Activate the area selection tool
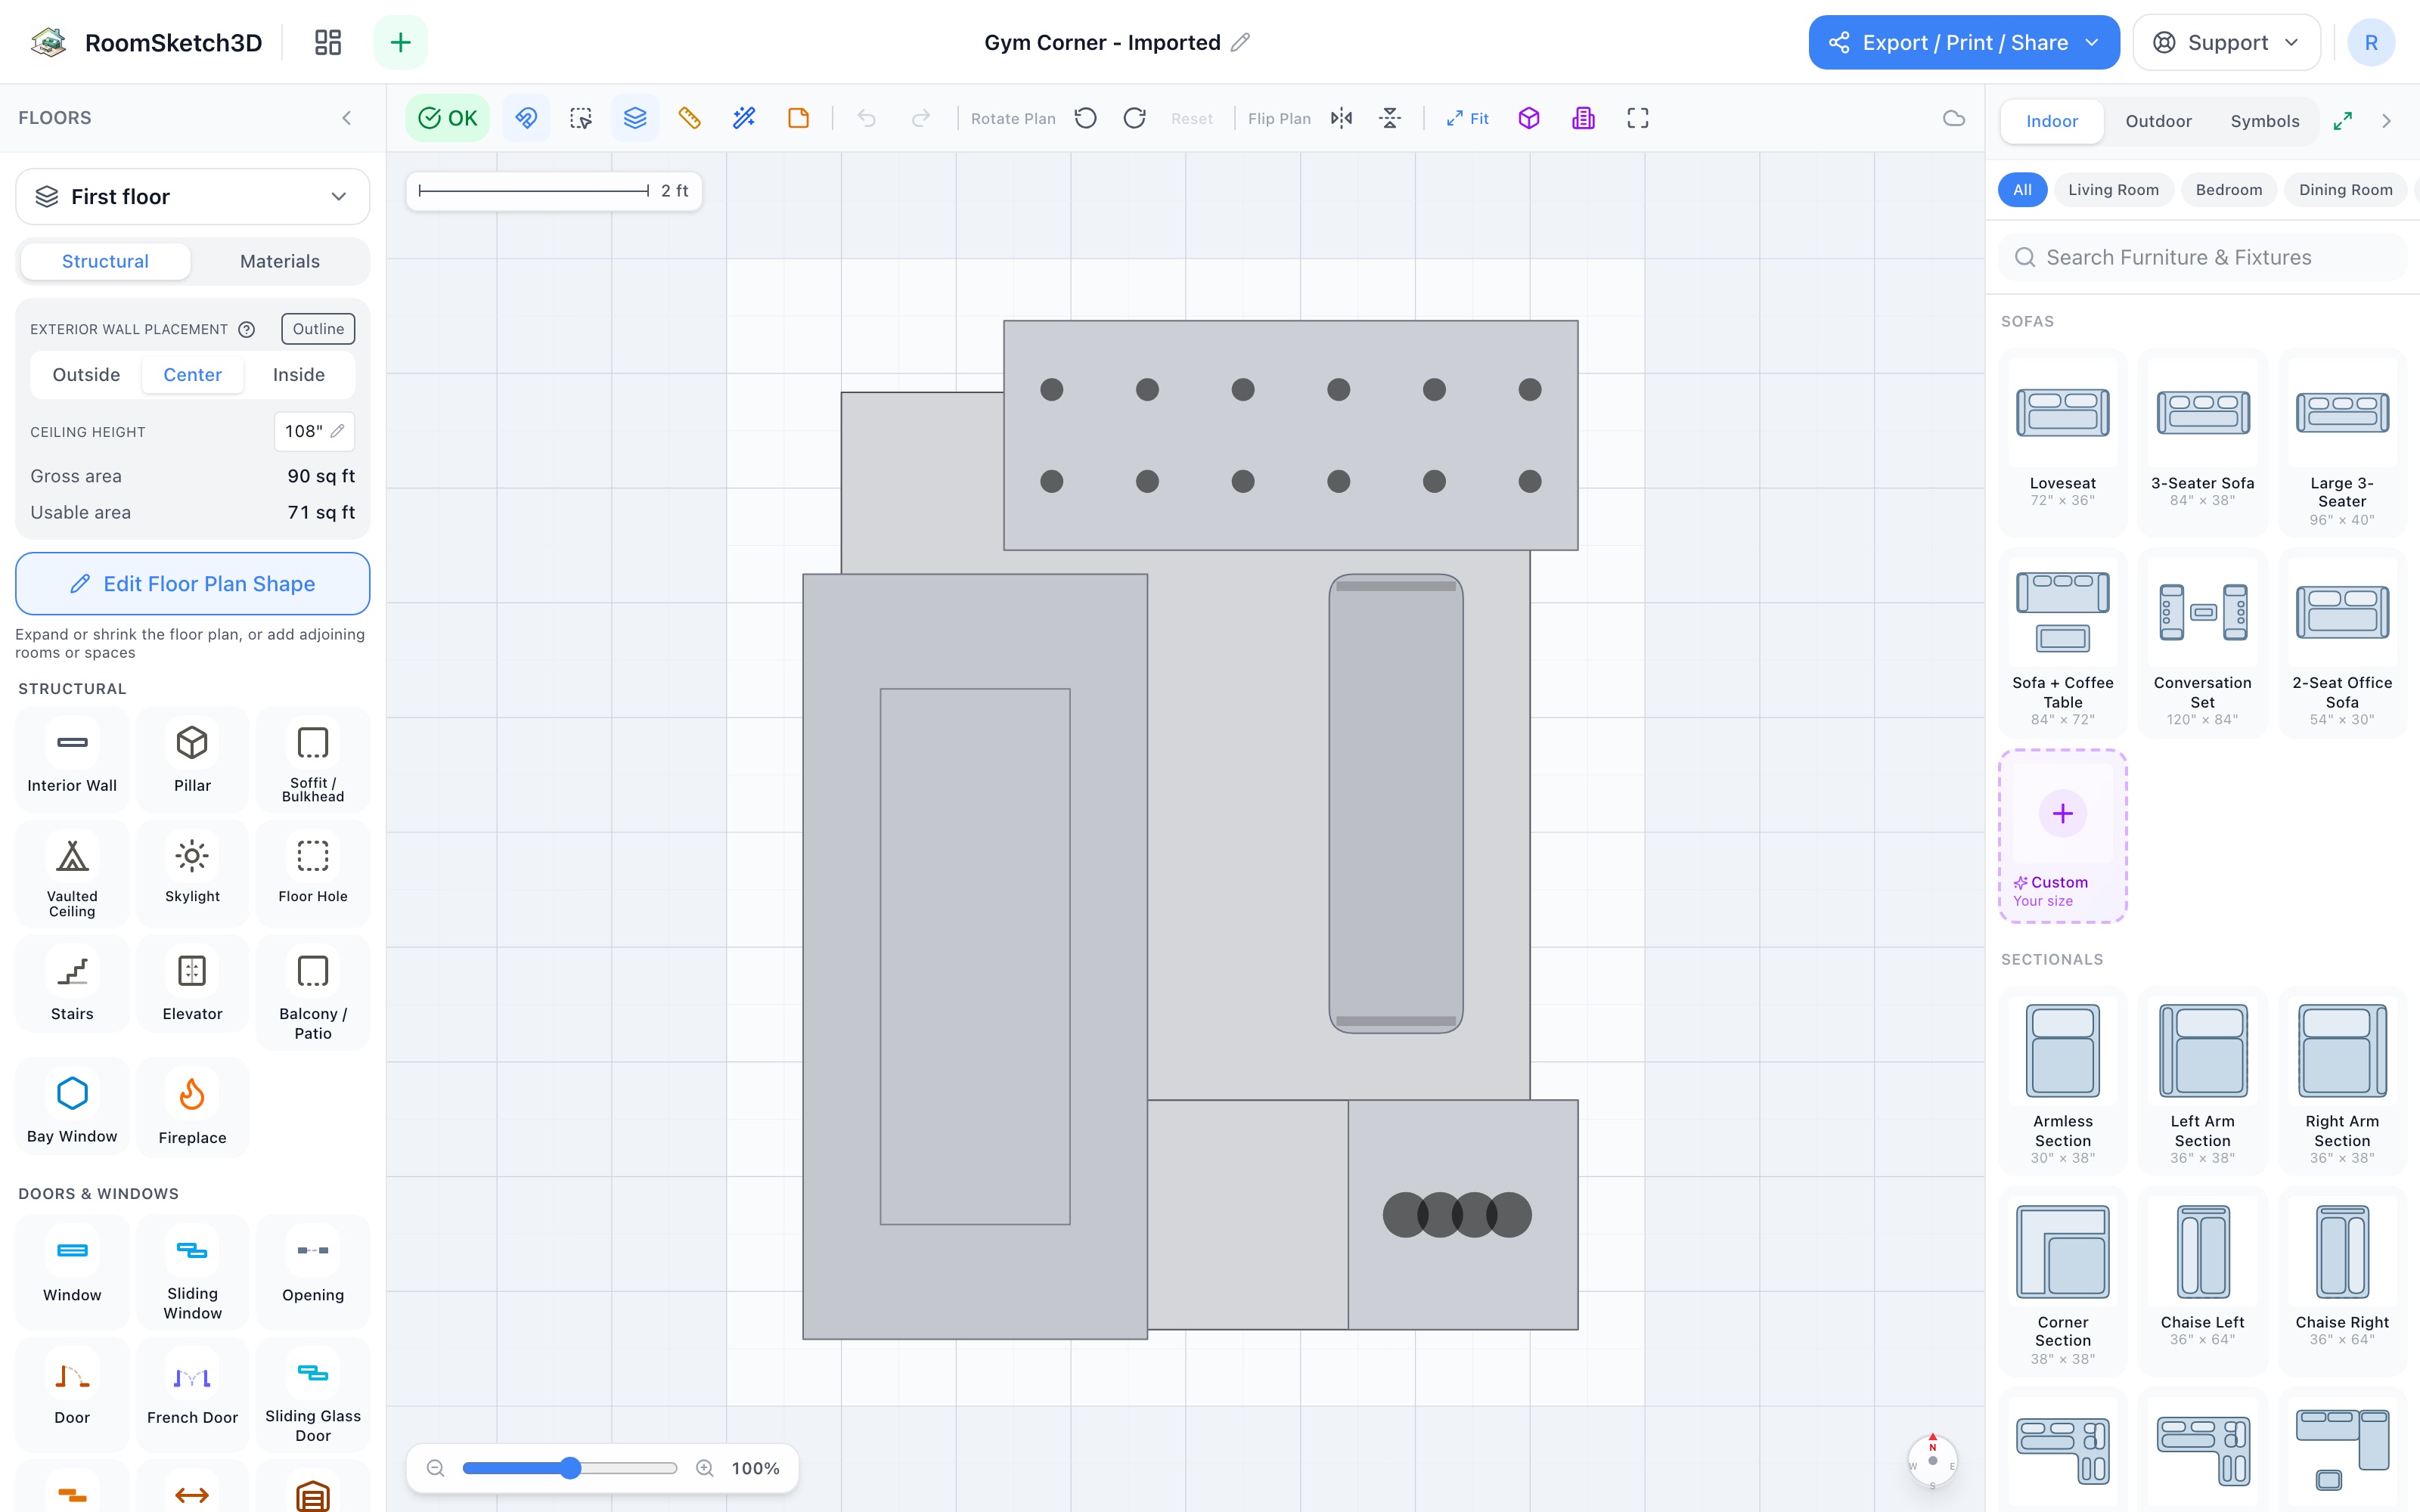Viewport: 2420px width, 1512px height. pyautogui.click(x=581, y=118)
